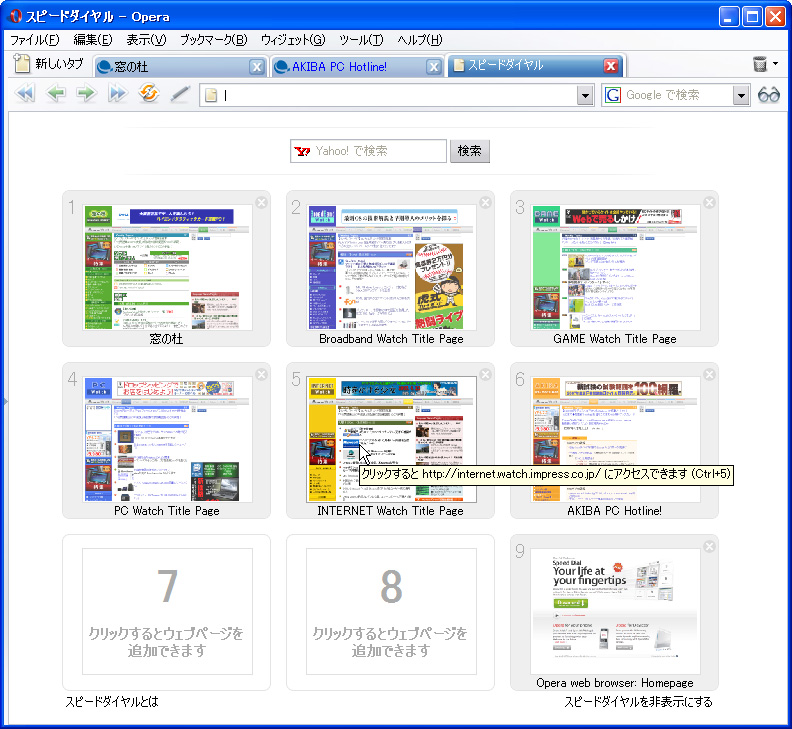Remove speed dial entry 9 Opera Homepage
This screenshot has height=729, width=792.
[709, 547]
